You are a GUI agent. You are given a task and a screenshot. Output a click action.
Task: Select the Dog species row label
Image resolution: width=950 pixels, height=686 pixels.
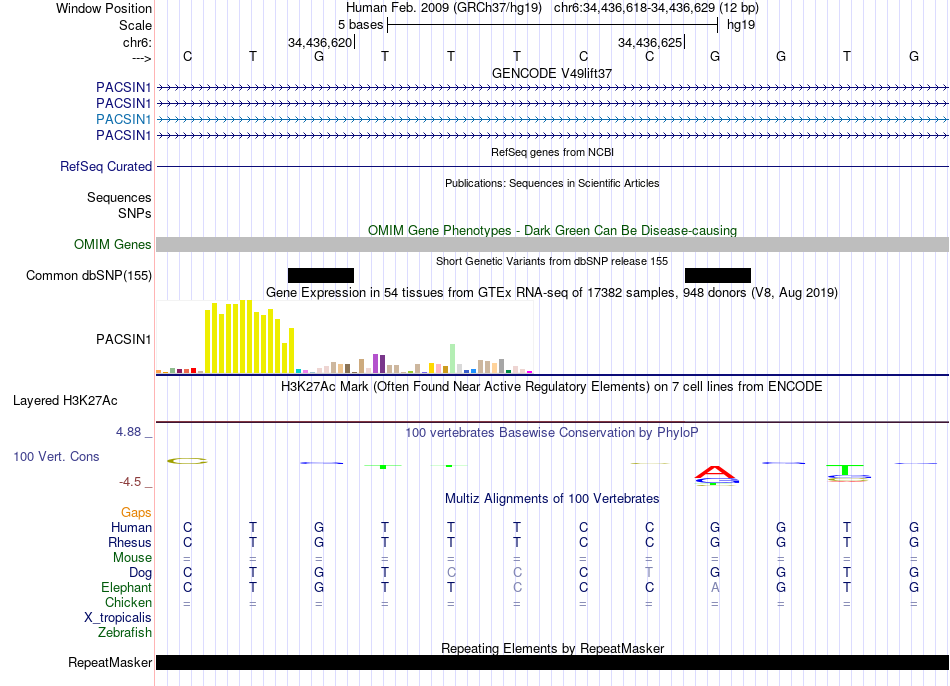[x=140, y=573]
